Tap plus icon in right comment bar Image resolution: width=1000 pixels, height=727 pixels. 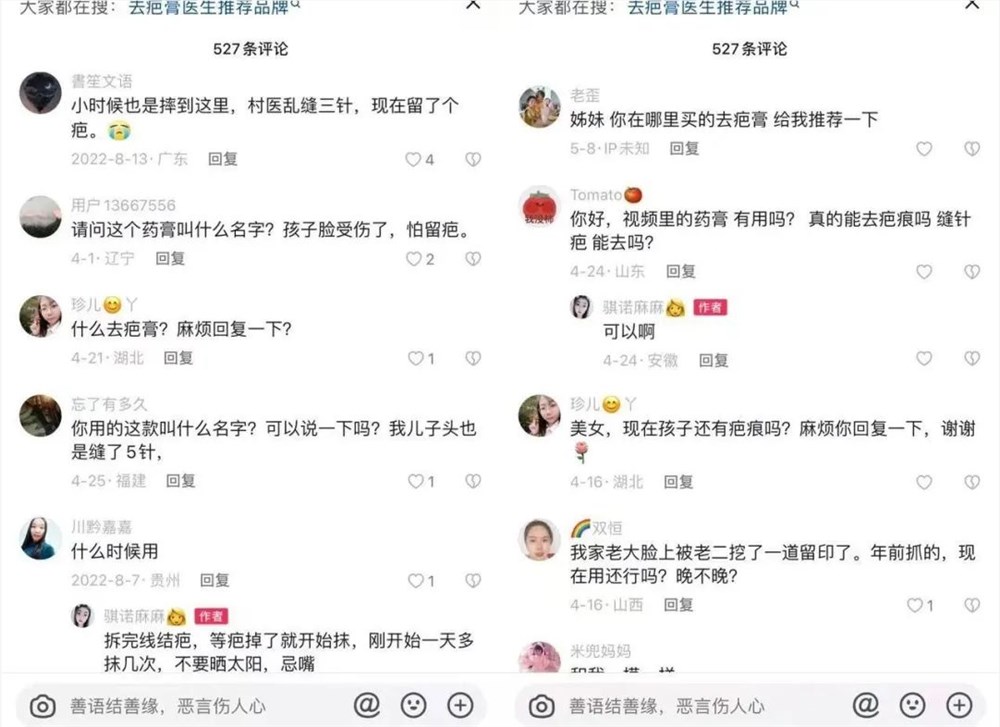(959, 705)
